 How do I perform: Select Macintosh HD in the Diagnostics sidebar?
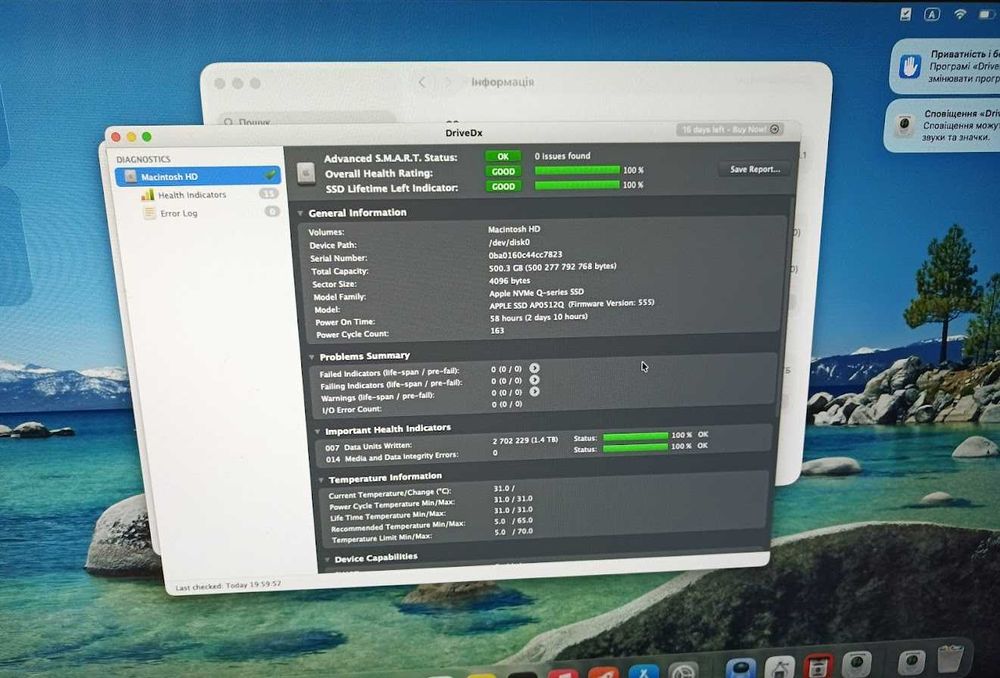[x=198, y=176]
